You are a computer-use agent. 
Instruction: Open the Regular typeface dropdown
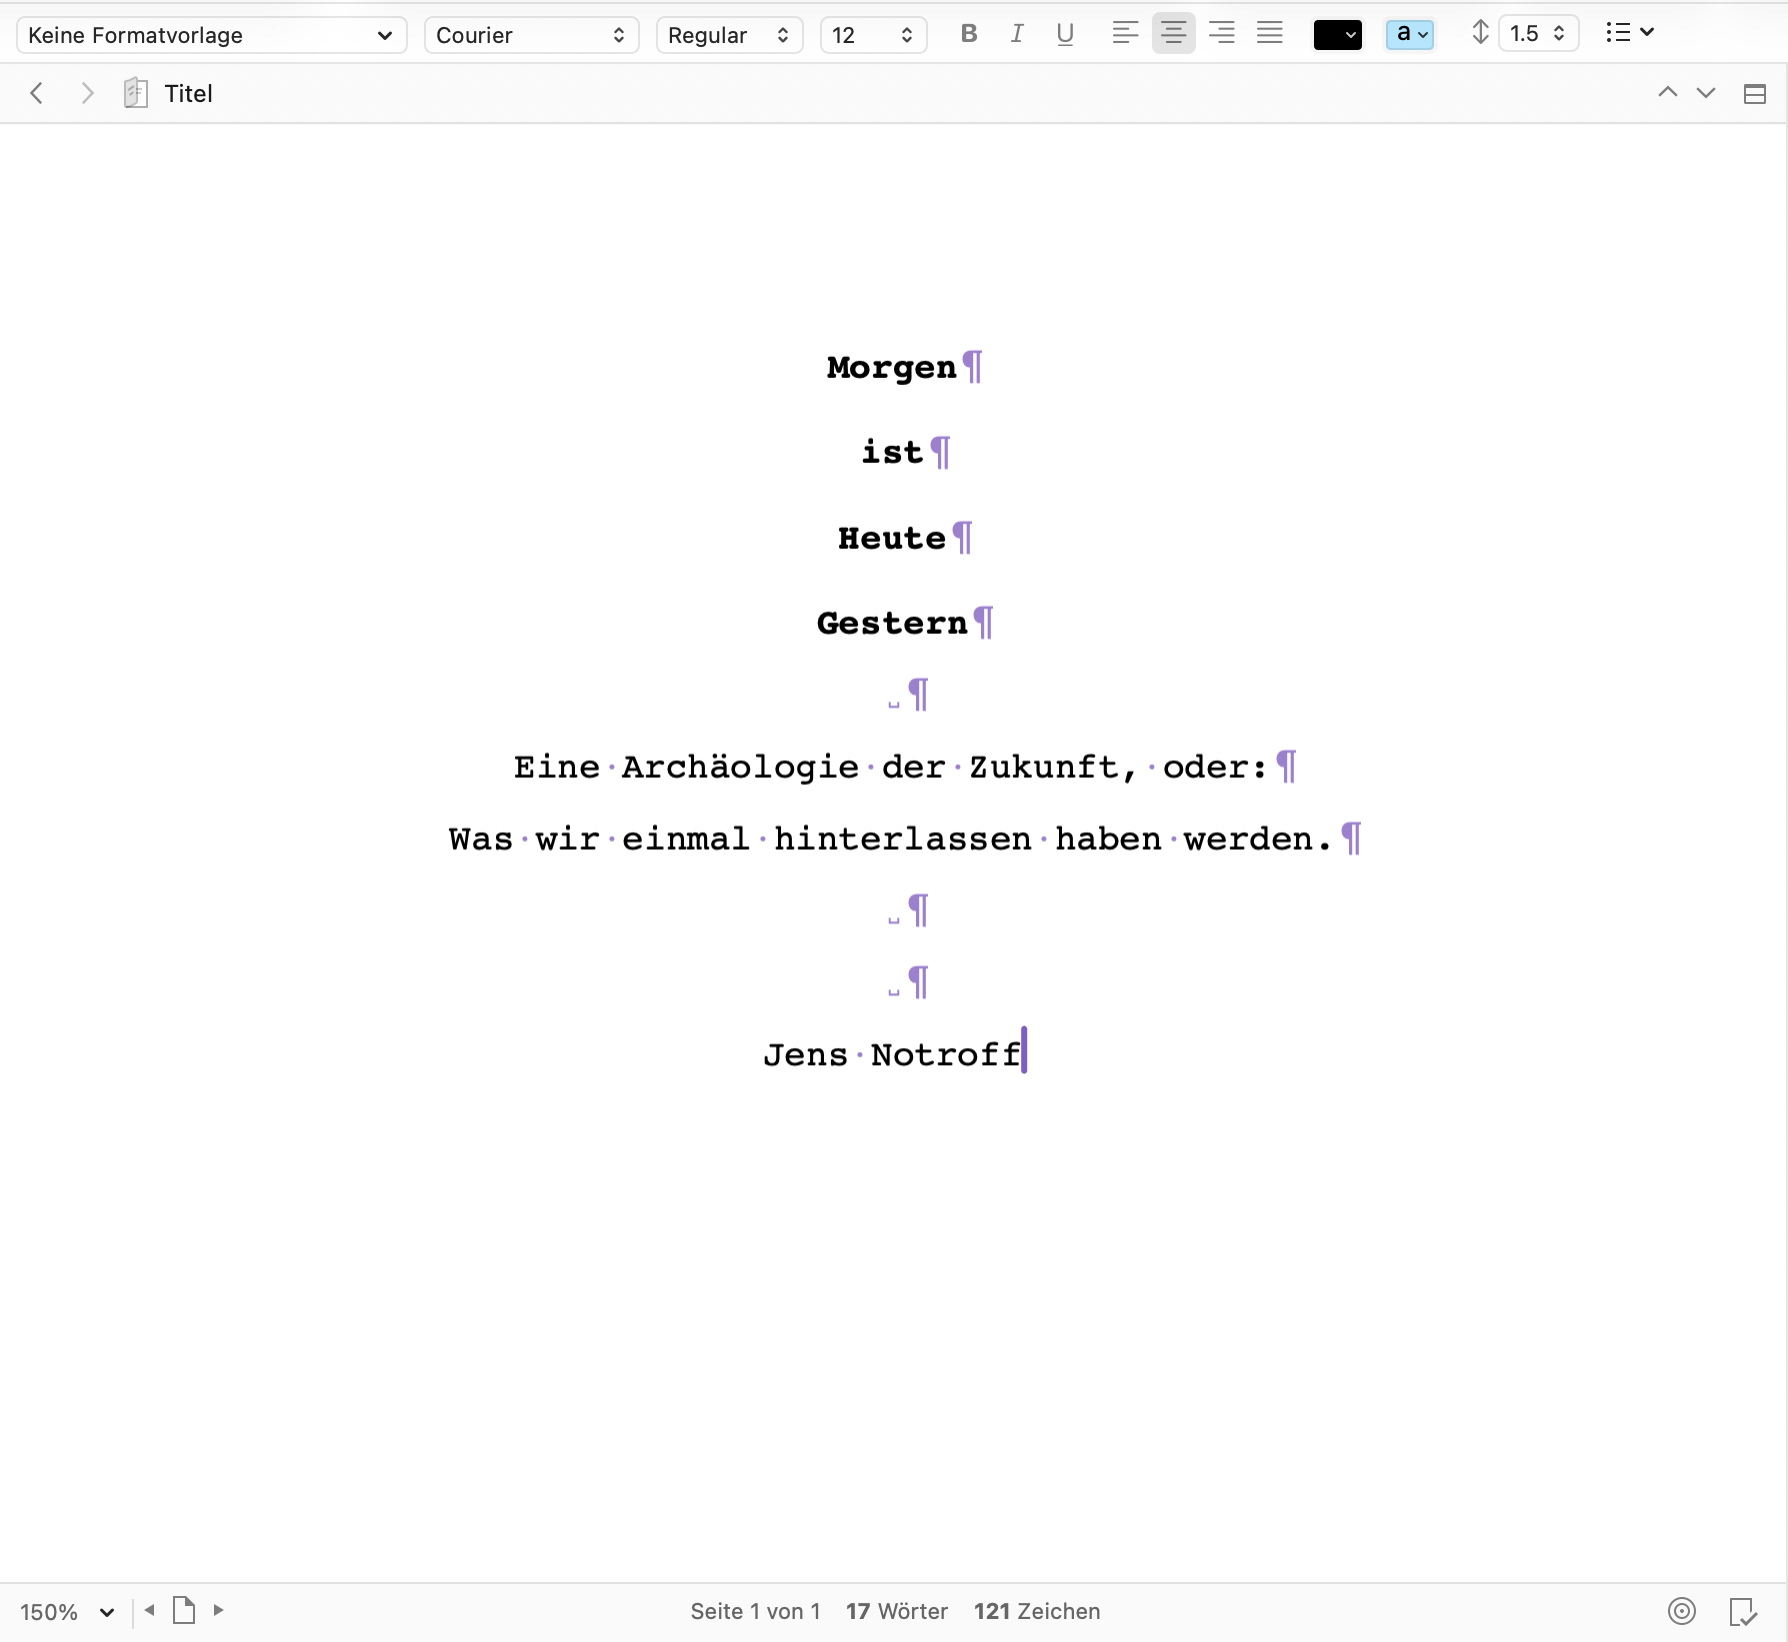pyautogui.click(x=729, y=35)
